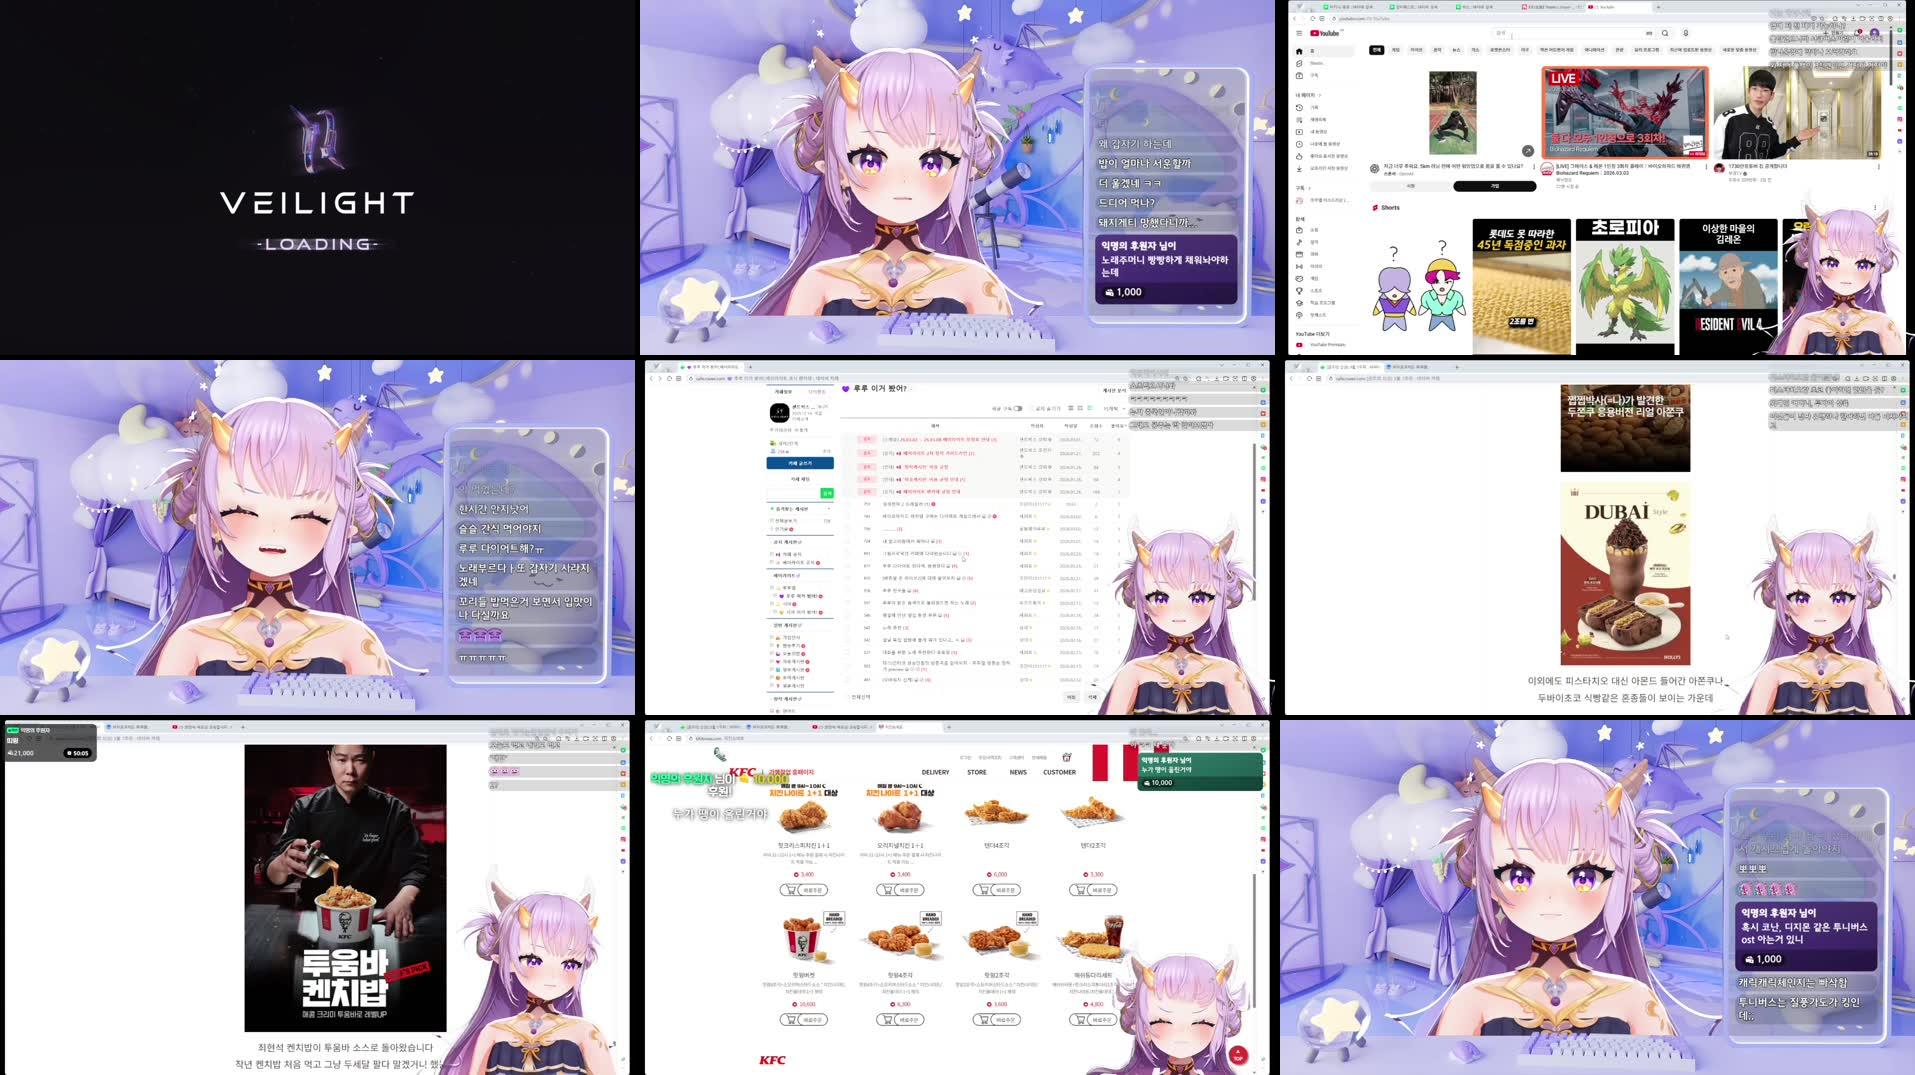Start a search with YouTube's magnifier icon

[1665, 33]
